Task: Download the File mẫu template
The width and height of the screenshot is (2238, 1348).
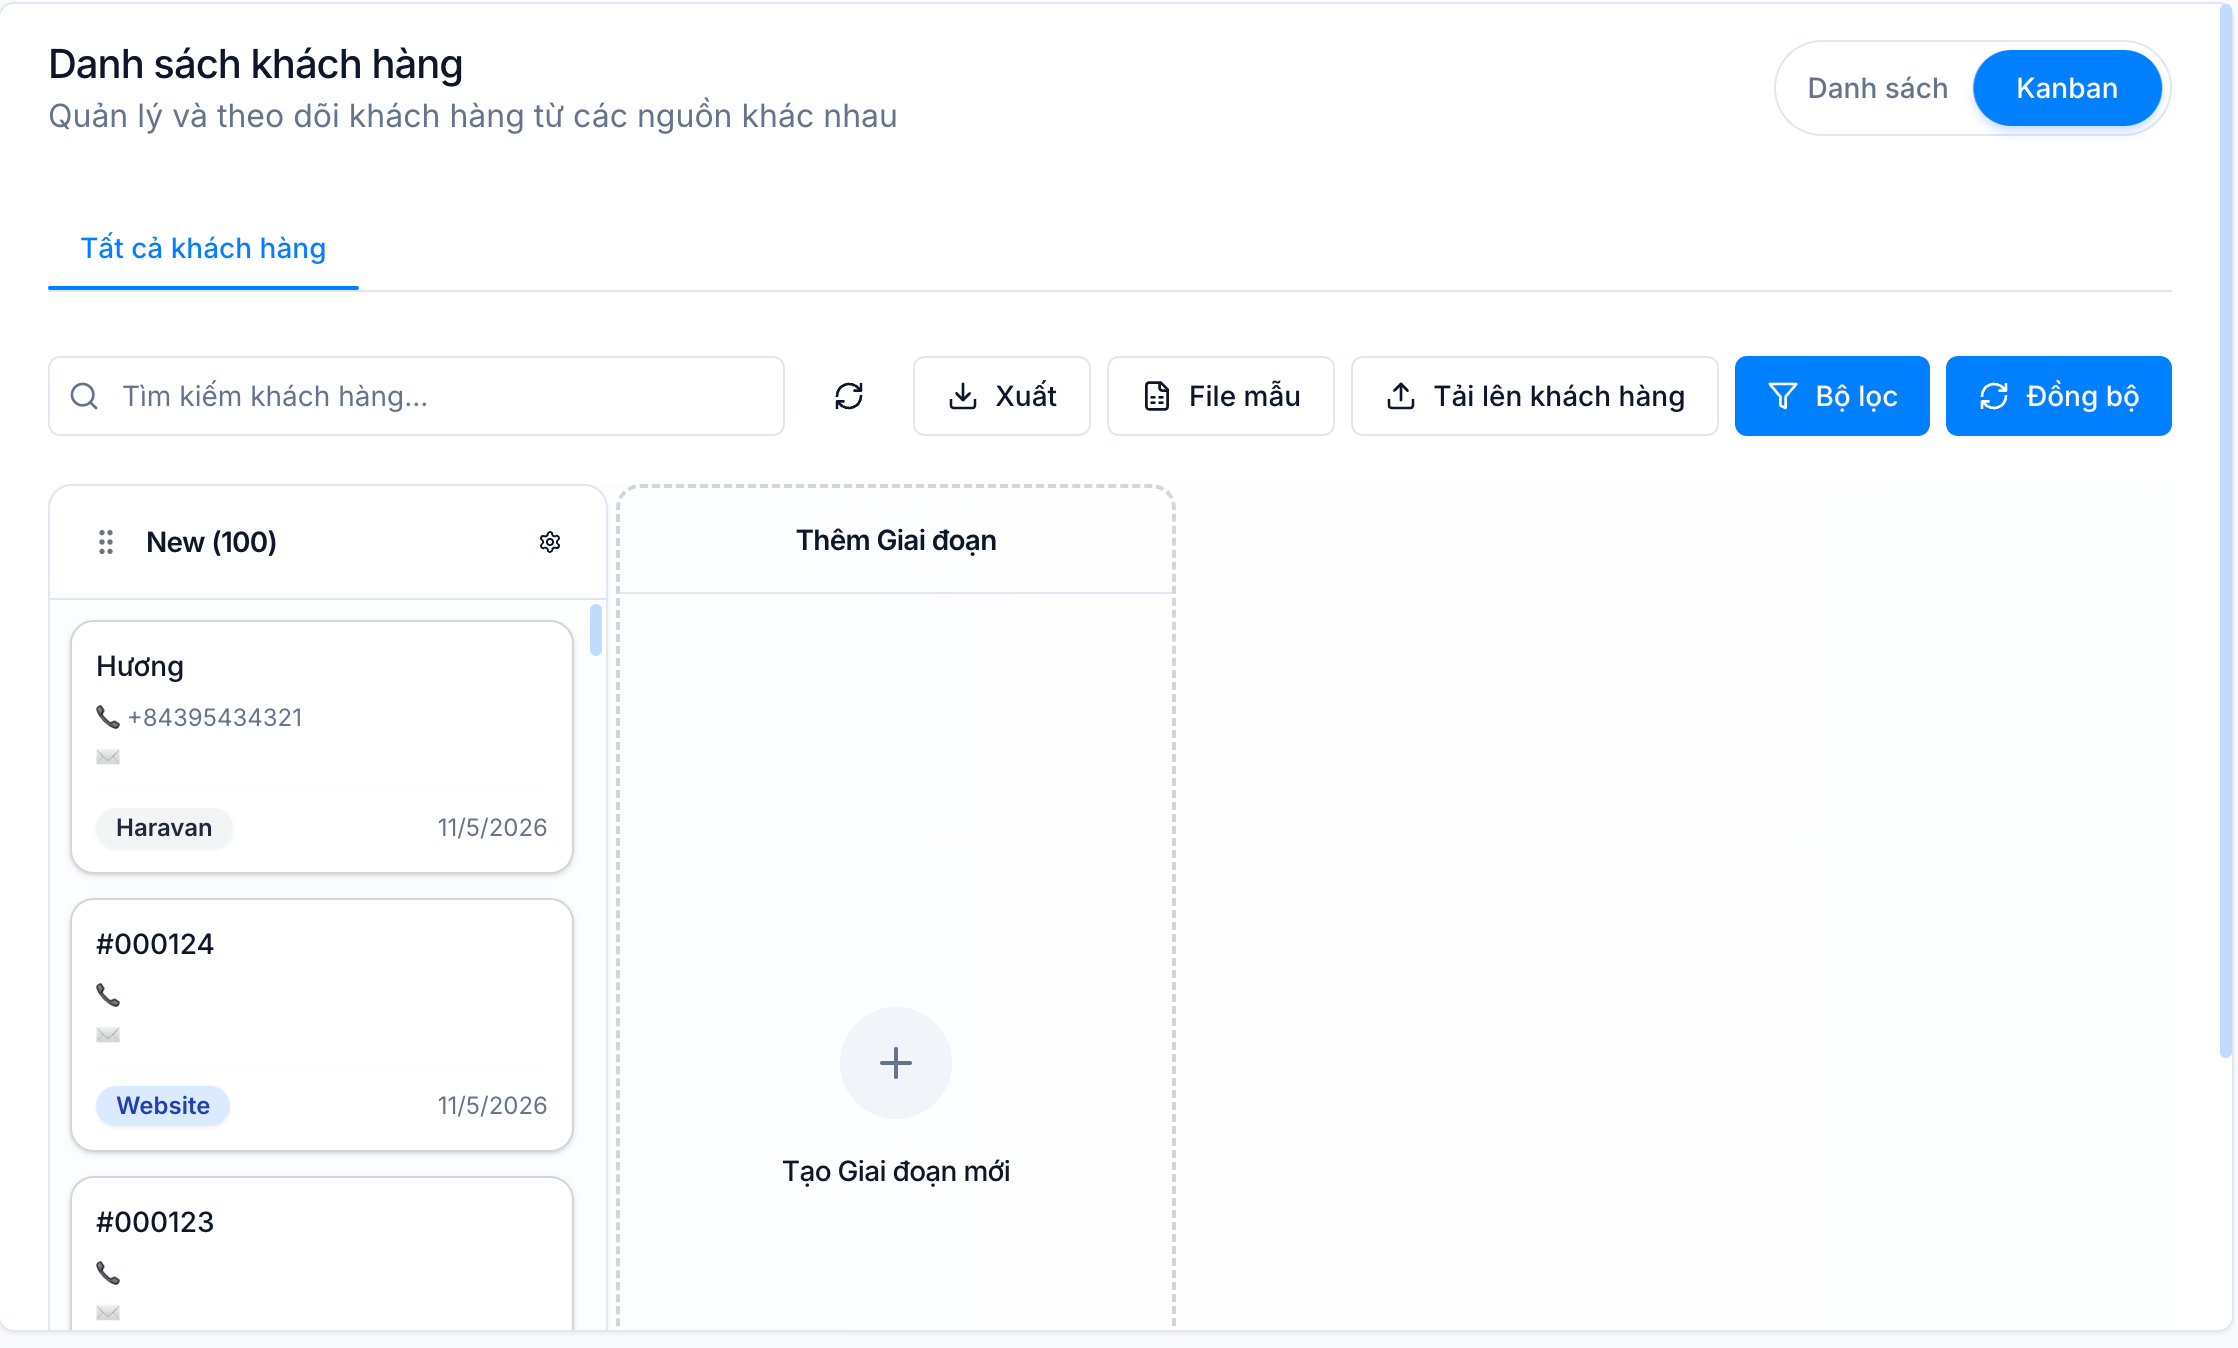Action: (1220, 396)
